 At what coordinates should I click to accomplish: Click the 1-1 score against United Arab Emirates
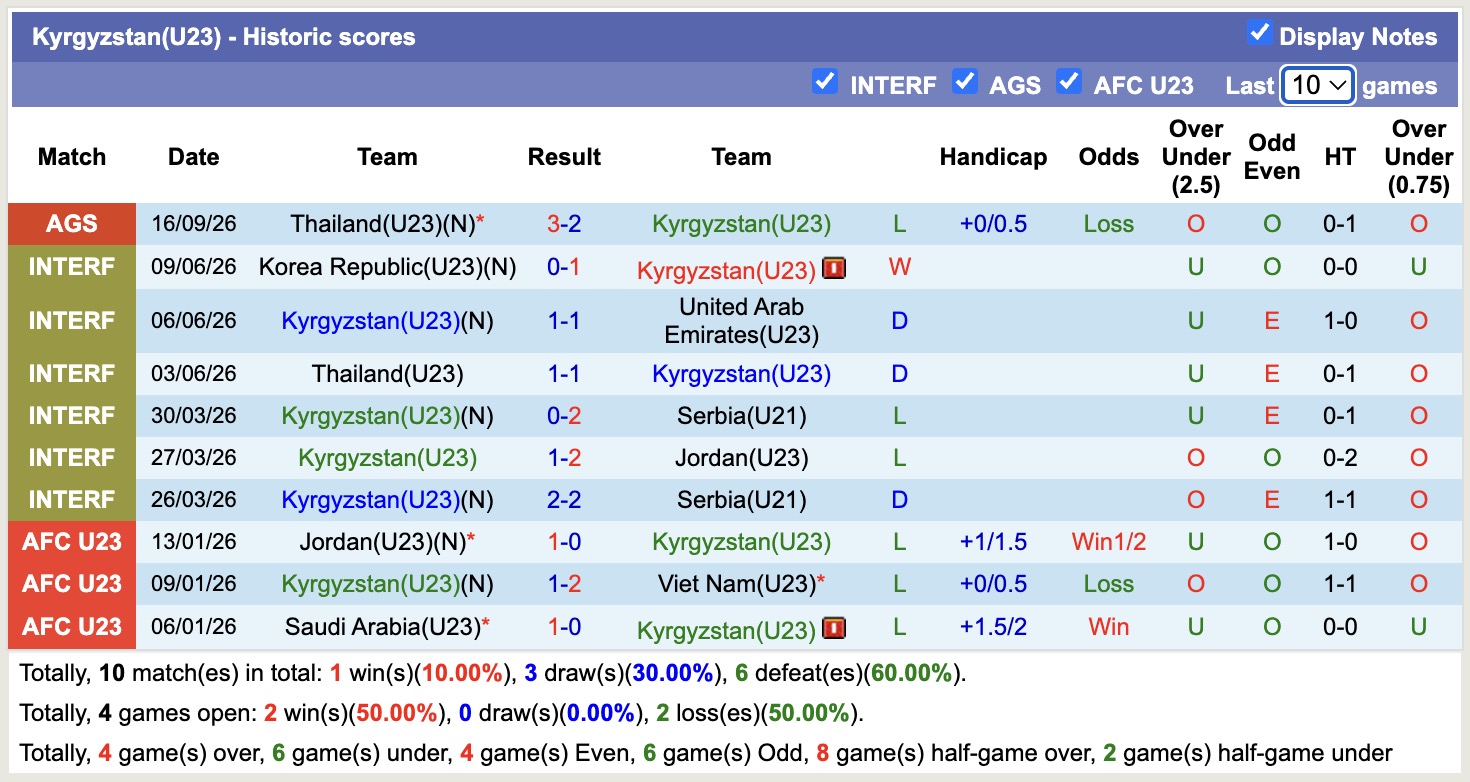(564, 321)
